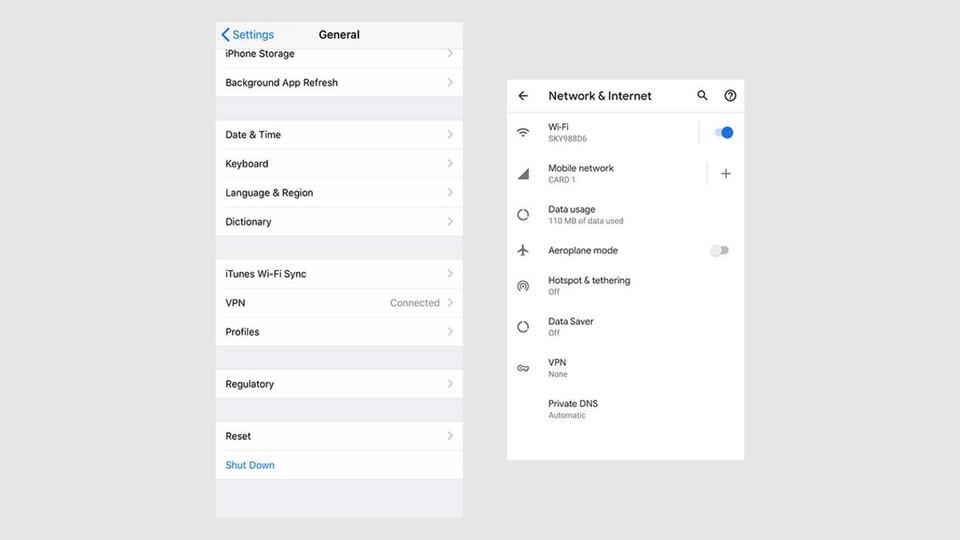This screenshot has width=960, height=540.
Task: Open Date & Time settings
Action: click(339, 135)
